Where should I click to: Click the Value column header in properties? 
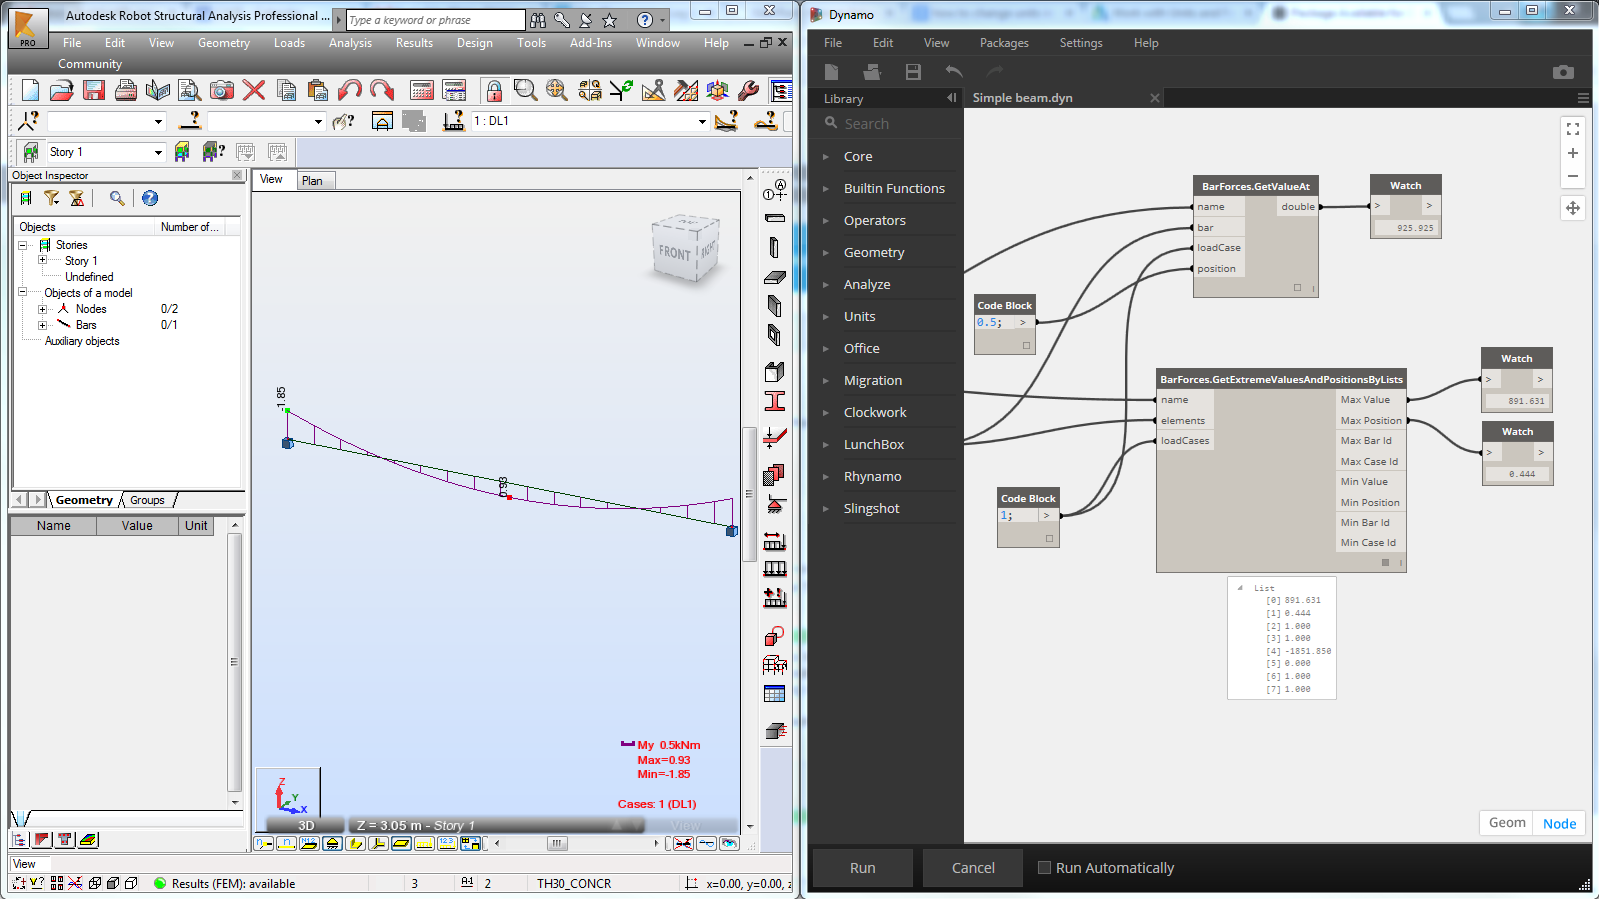tap(137, 526)
